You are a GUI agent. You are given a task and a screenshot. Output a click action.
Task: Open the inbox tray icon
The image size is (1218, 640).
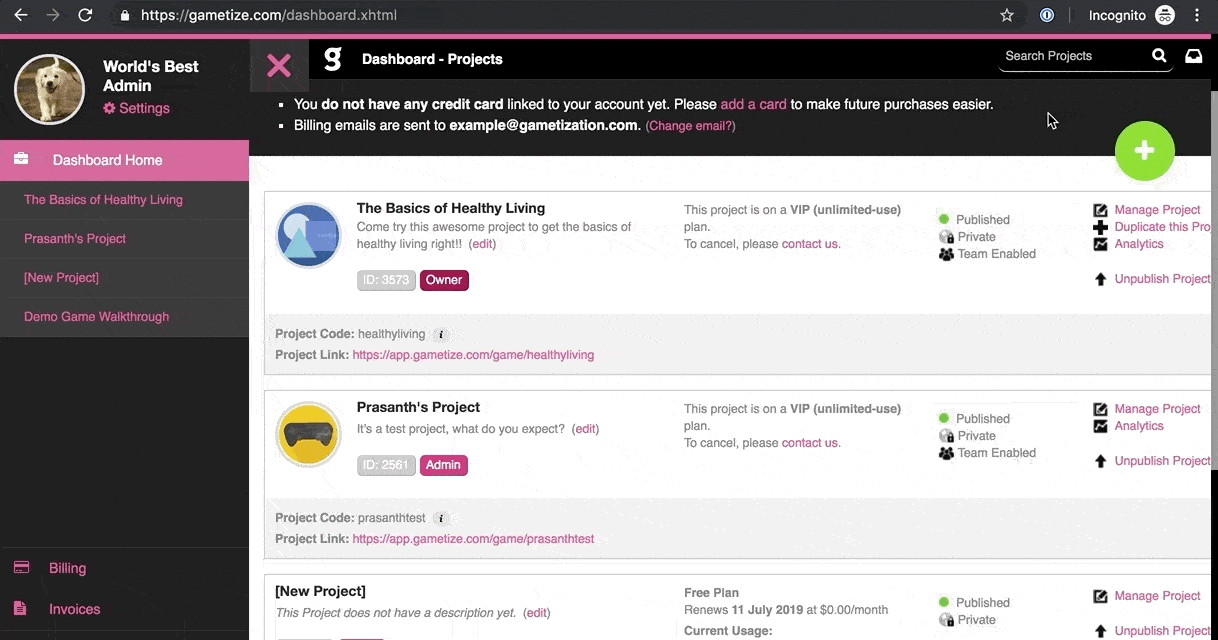1194,56
